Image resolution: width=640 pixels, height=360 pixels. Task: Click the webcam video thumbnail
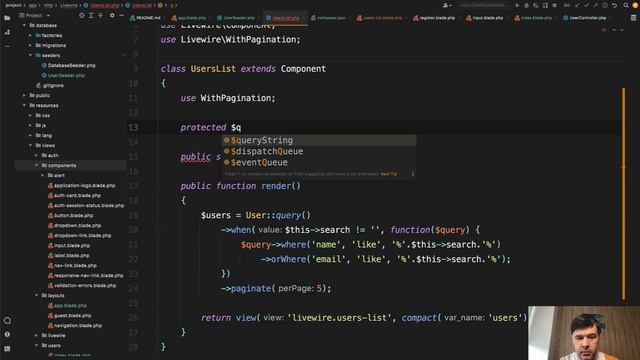click(x=584, y=333)
